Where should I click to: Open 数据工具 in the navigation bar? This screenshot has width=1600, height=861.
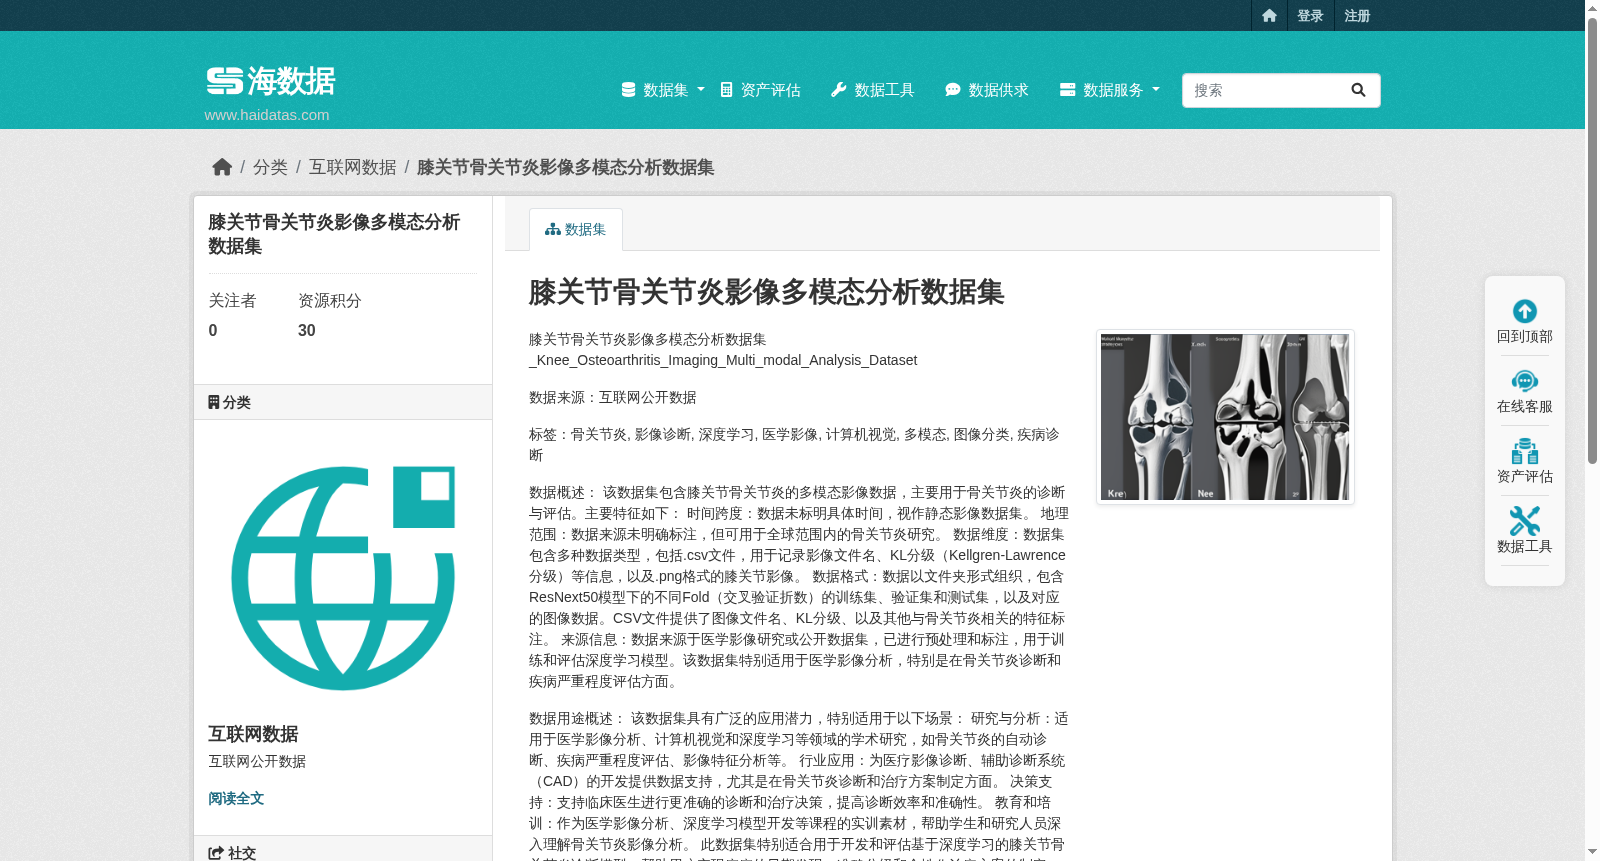872,90
